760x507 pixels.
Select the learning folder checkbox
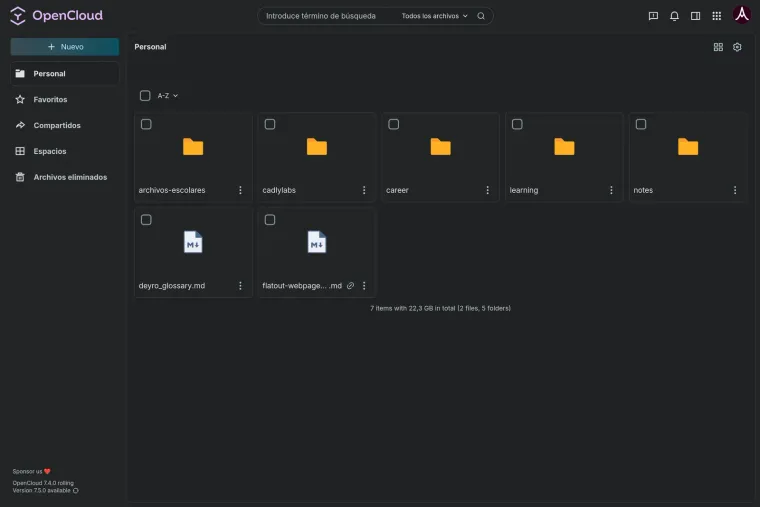pos(517,124)
